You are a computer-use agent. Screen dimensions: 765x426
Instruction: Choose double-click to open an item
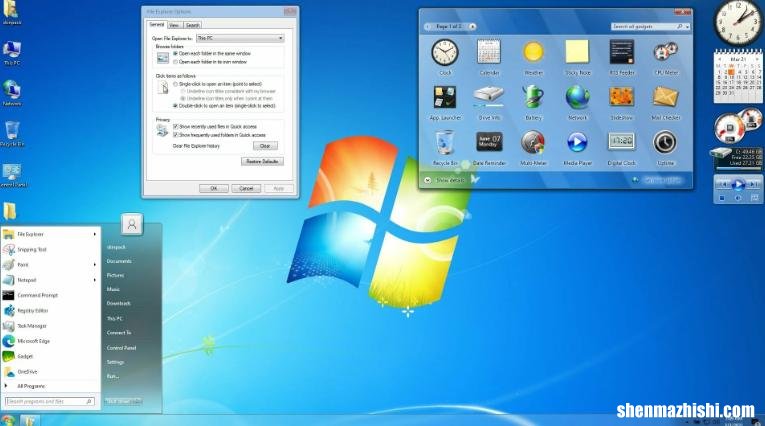(176, 105)
